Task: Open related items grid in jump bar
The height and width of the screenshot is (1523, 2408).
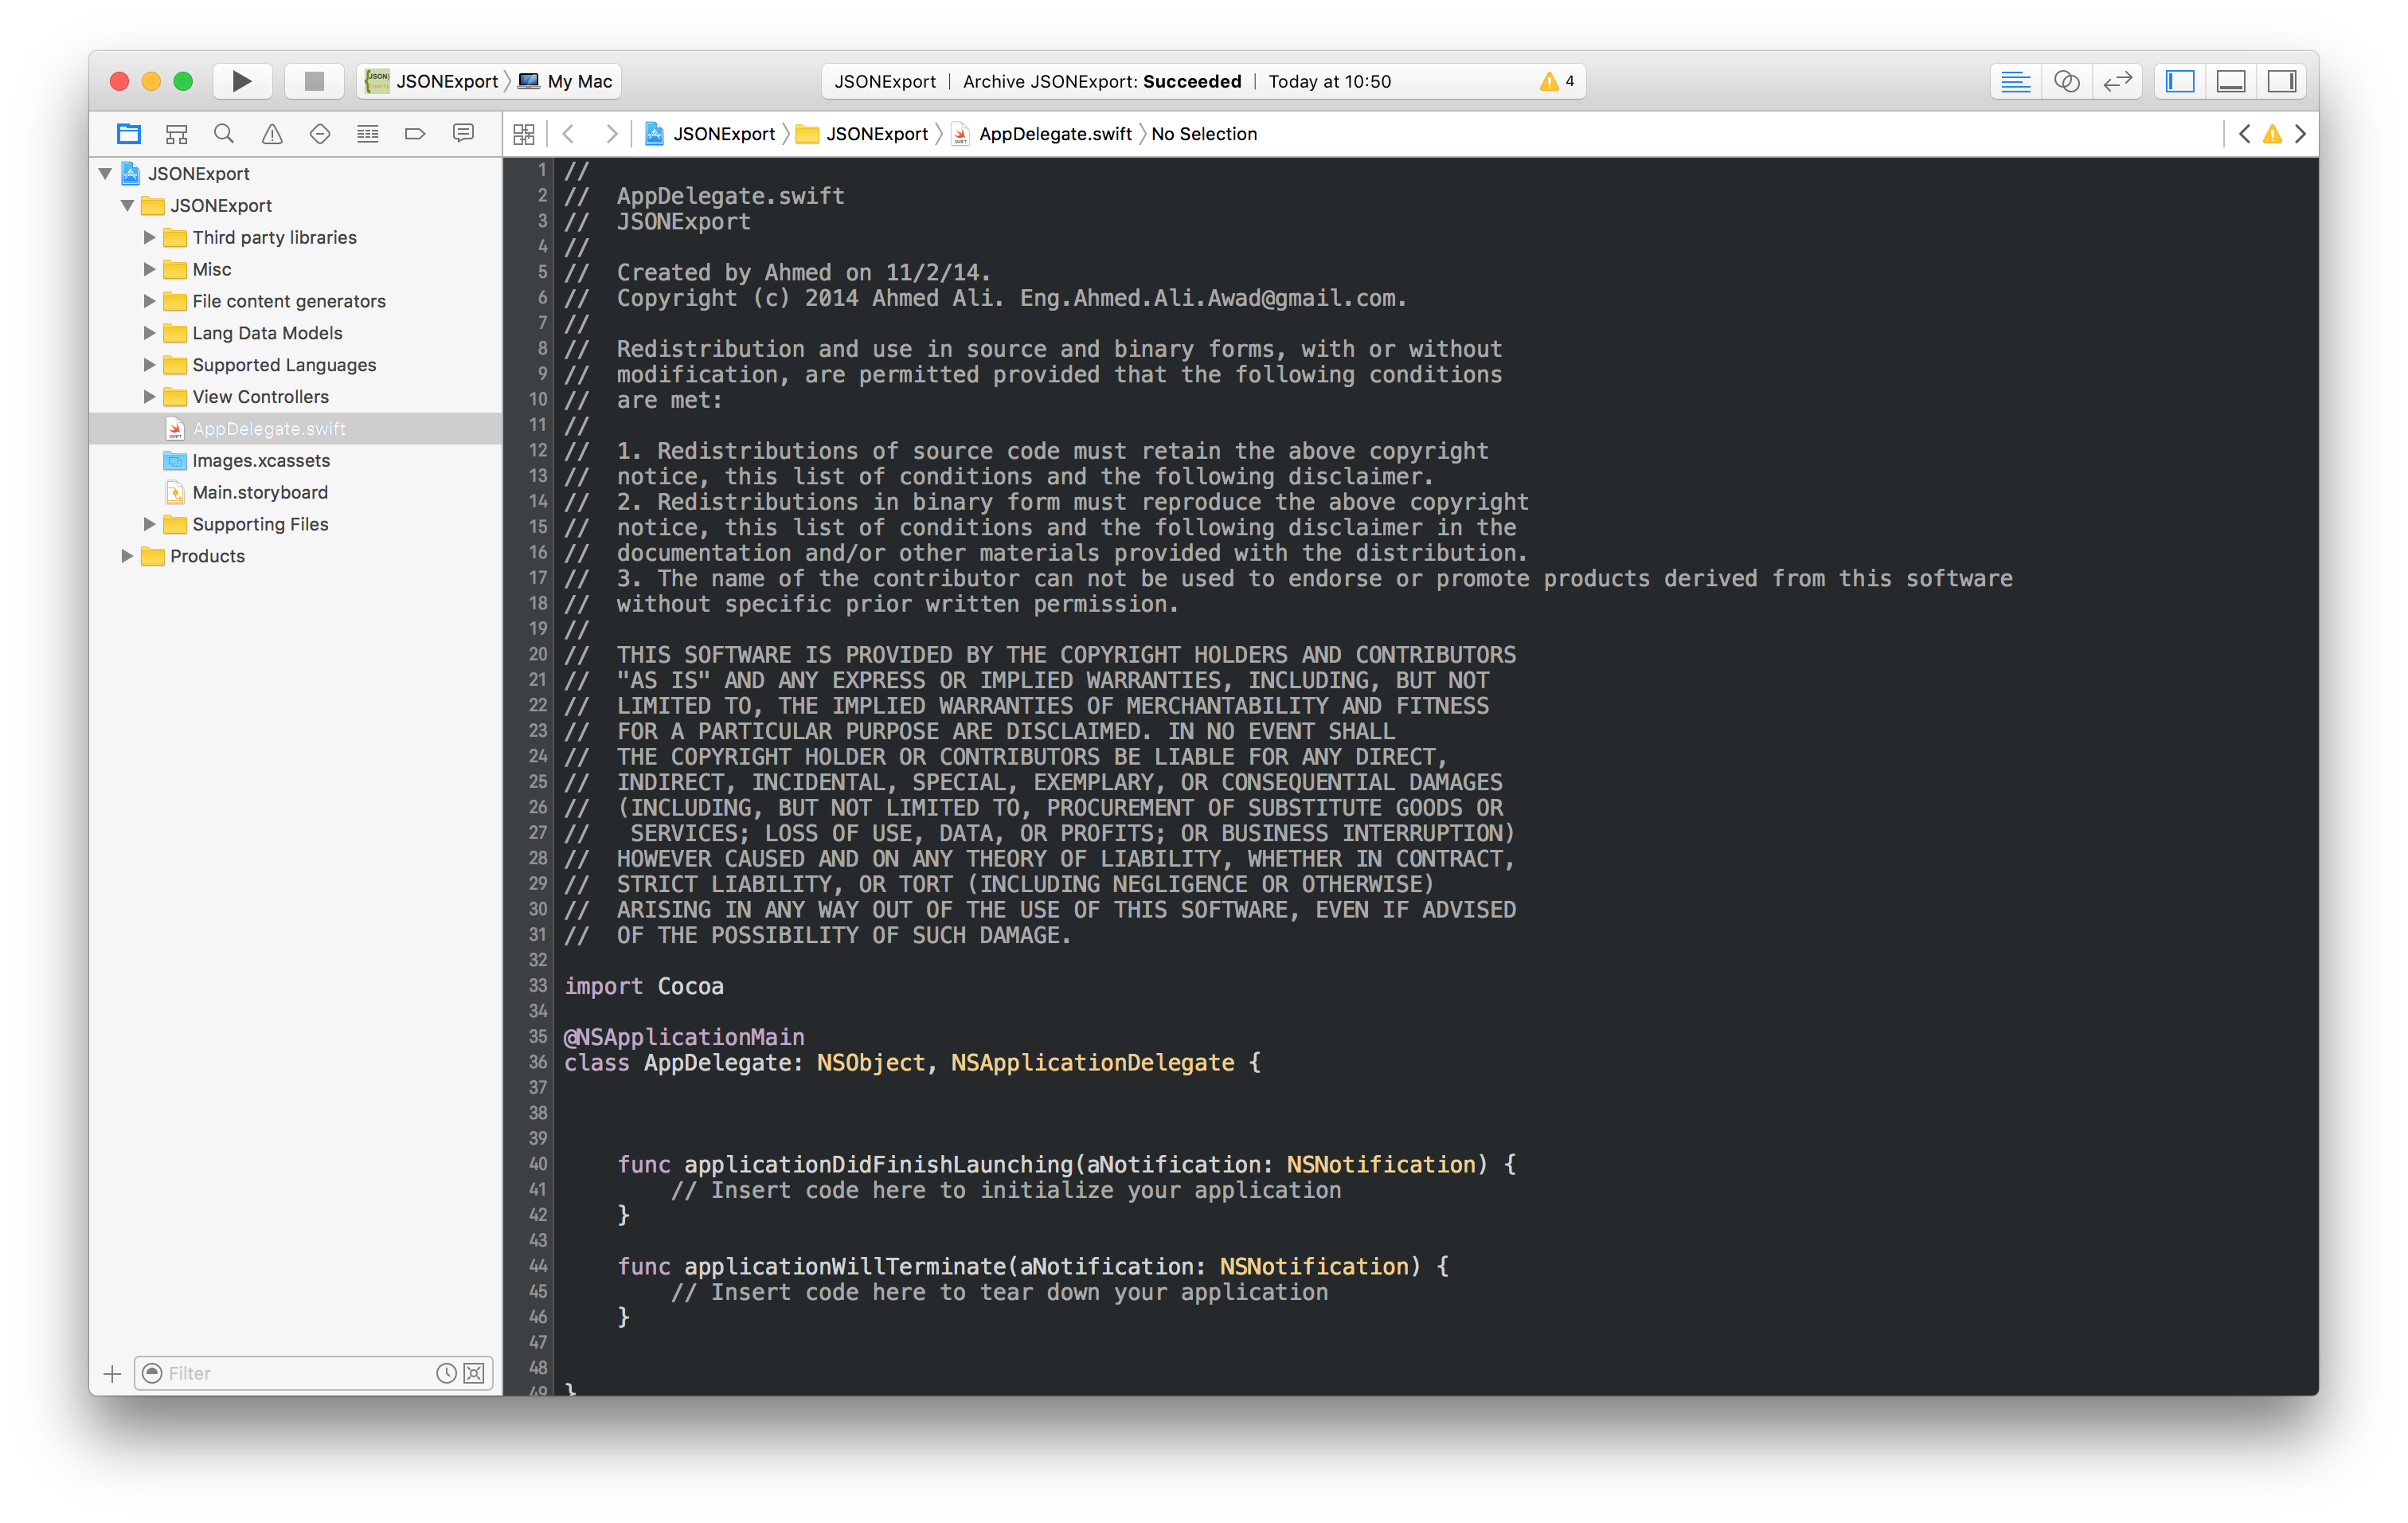Action: (x=524, y=133)
